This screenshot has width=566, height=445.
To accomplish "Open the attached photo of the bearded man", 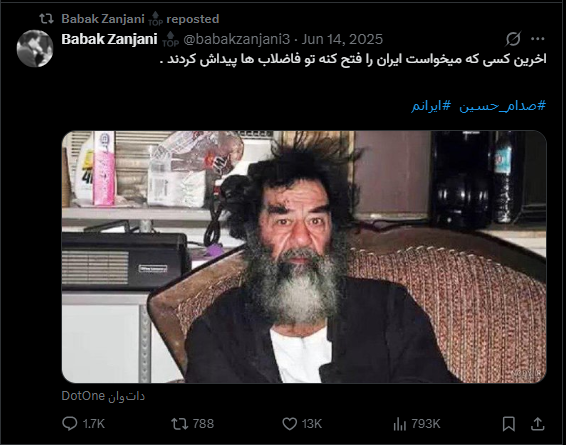I will pos(304,257).
